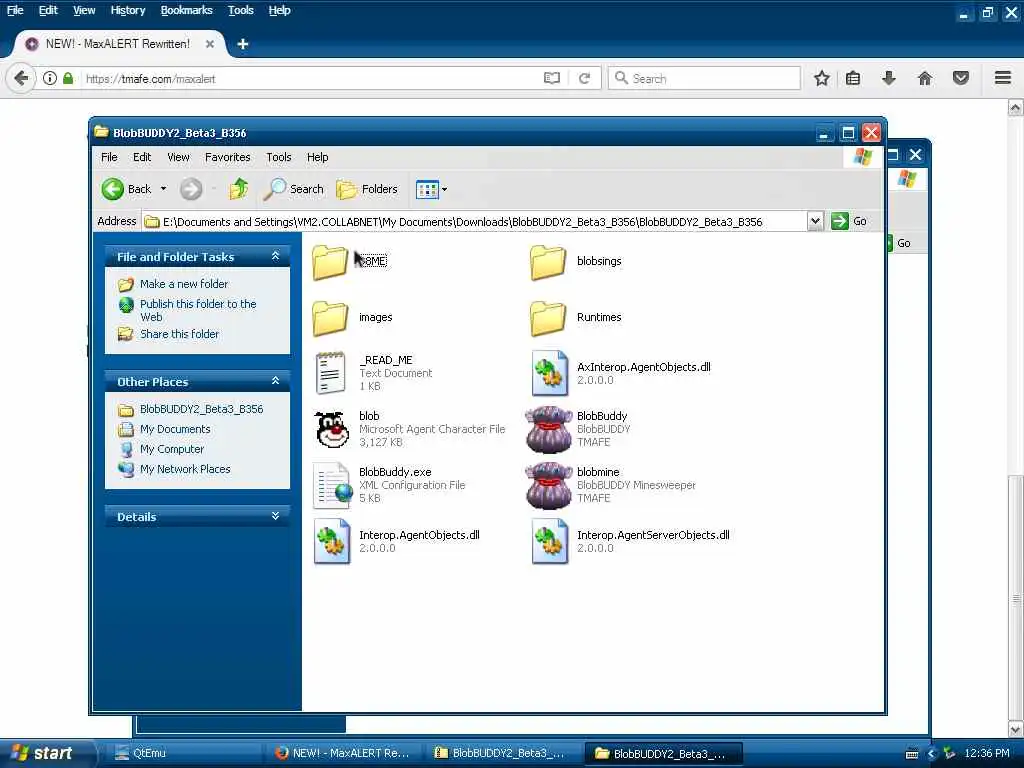Click the green Go arrow button
The height and width of the screenshot is (768, 1024).
[x=839, y=221]
